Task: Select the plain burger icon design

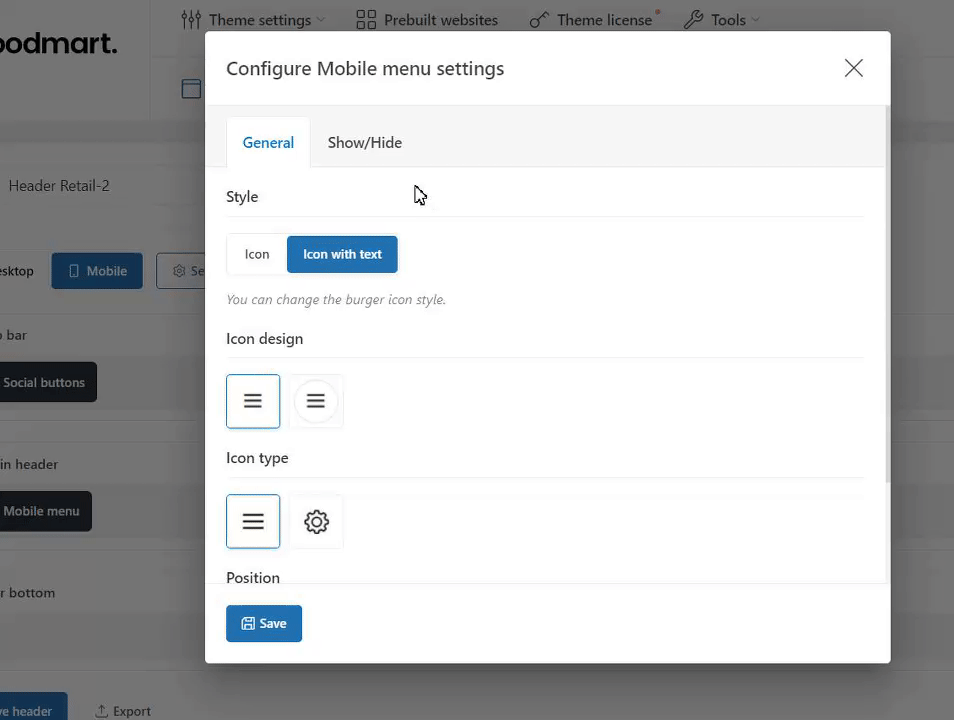Action: [x=253, y=401]
